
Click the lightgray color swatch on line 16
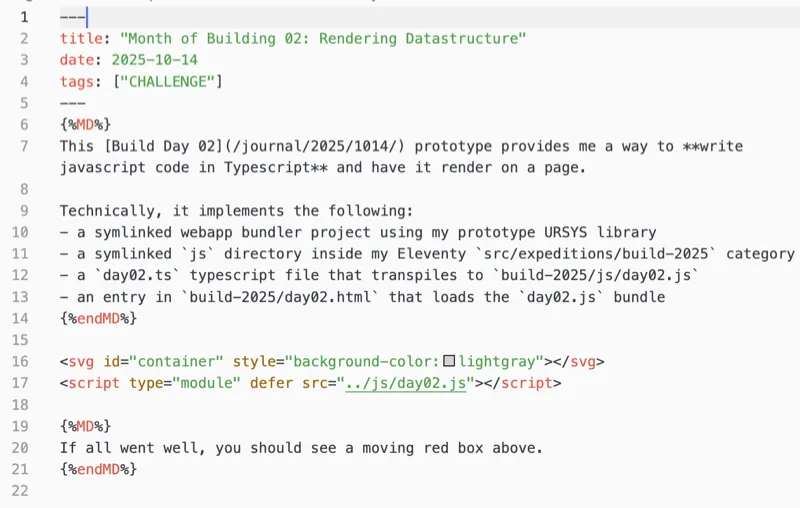pyautogui.click(x=449, y=361)
